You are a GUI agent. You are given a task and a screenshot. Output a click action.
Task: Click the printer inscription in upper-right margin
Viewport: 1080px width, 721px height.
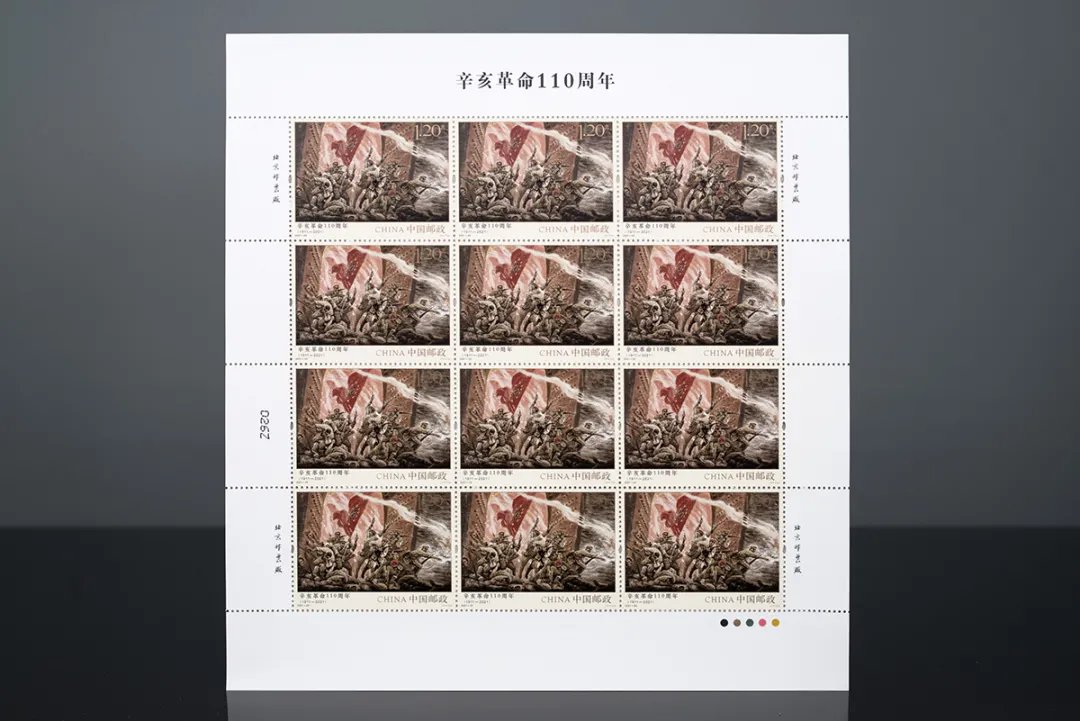(796, 178)
